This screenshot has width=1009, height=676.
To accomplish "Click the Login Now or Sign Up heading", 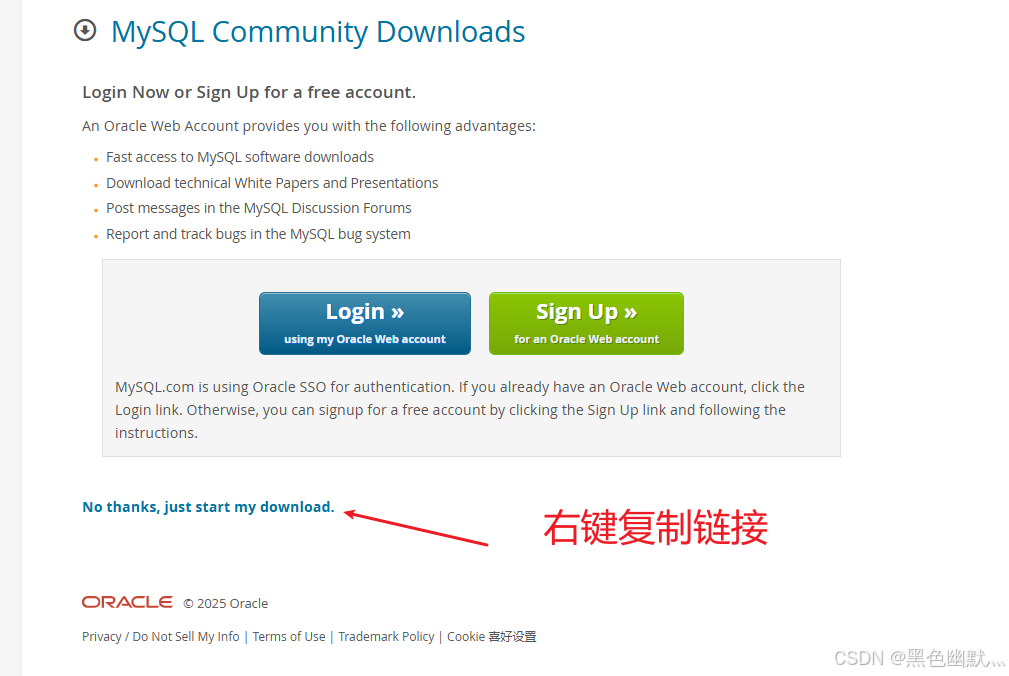I will pyautogui.click(x=249, y=93).
